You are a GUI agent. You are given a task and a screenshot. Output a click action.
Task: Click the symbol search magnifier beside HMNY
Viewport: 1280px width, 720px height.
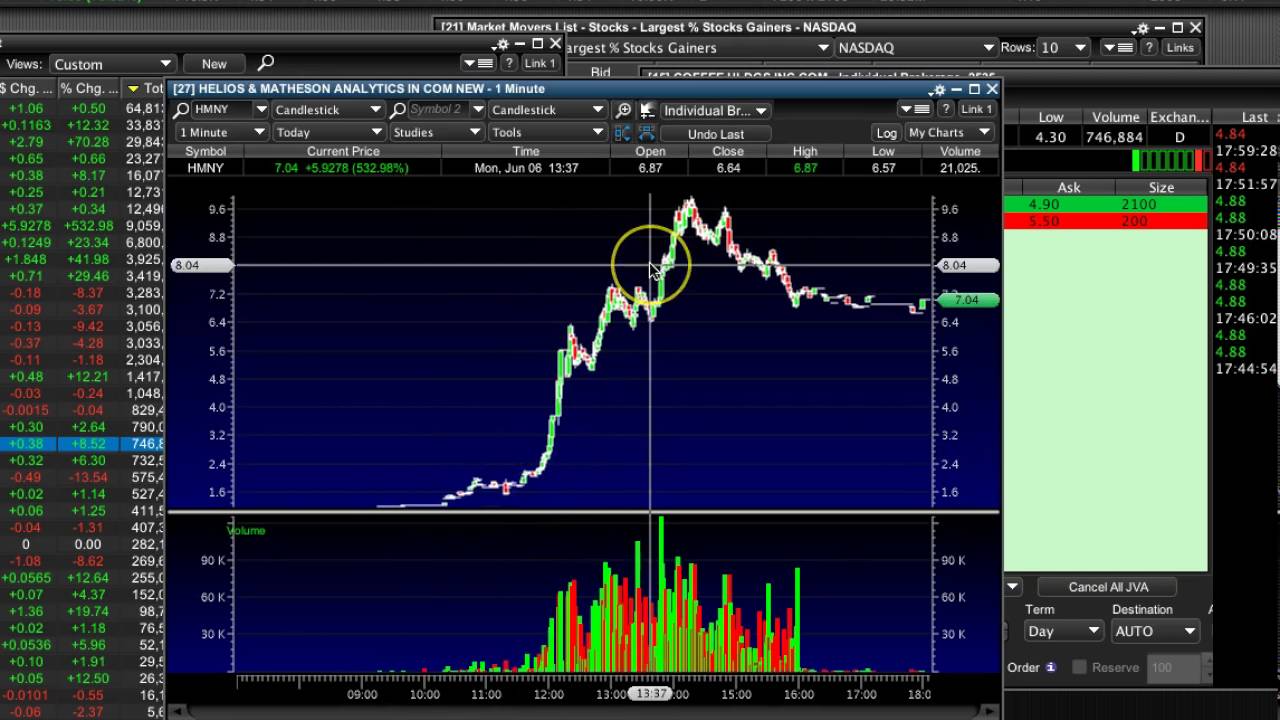181,110
